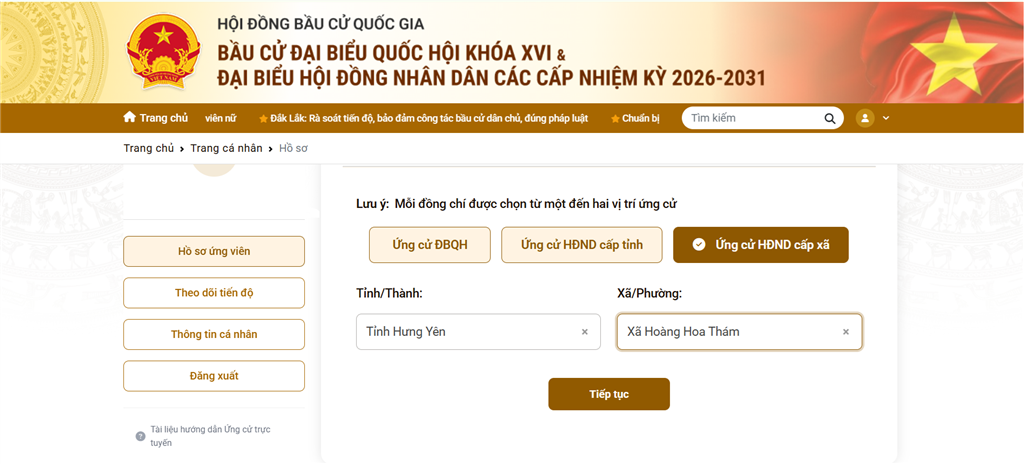Expand the user account dropdown arrow
The image size is (1024, 464).
point(886,118)
